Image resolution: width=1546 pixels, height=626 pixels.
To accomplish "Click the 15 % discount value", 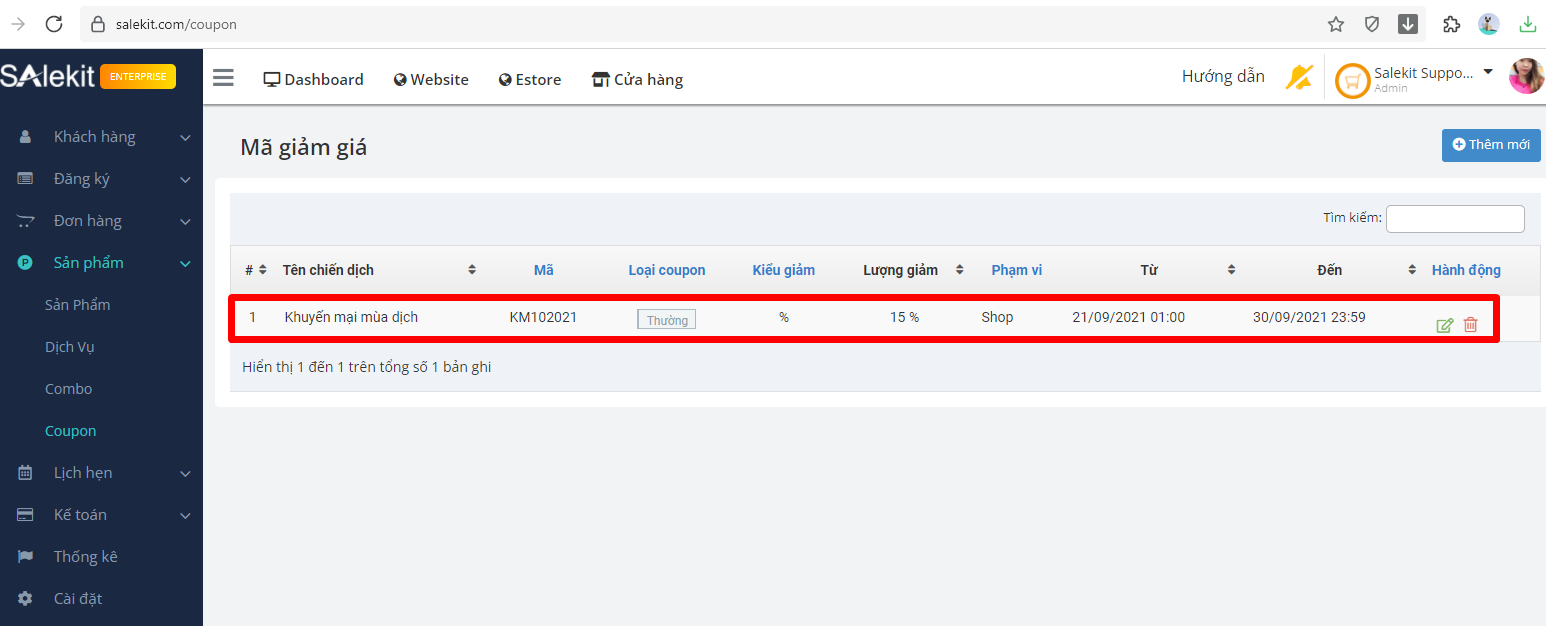I will point(904,317).
